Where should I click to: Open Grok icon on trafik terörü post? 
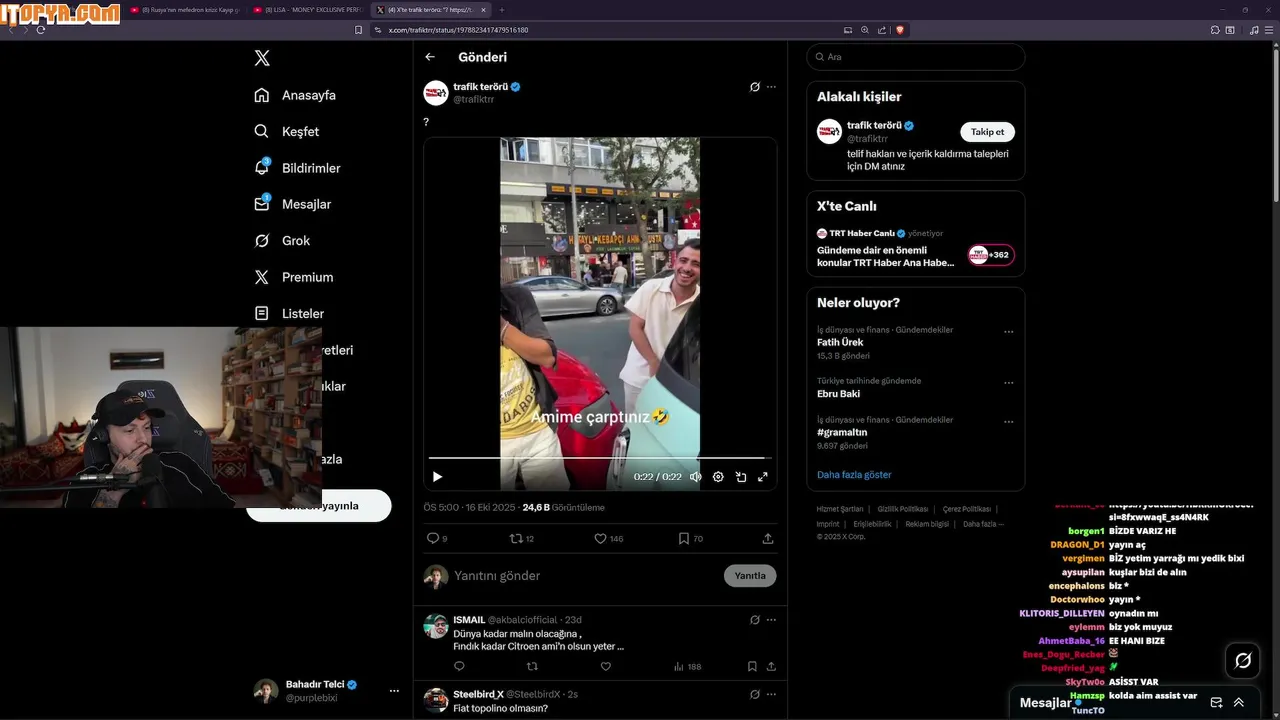coord(755,87)
